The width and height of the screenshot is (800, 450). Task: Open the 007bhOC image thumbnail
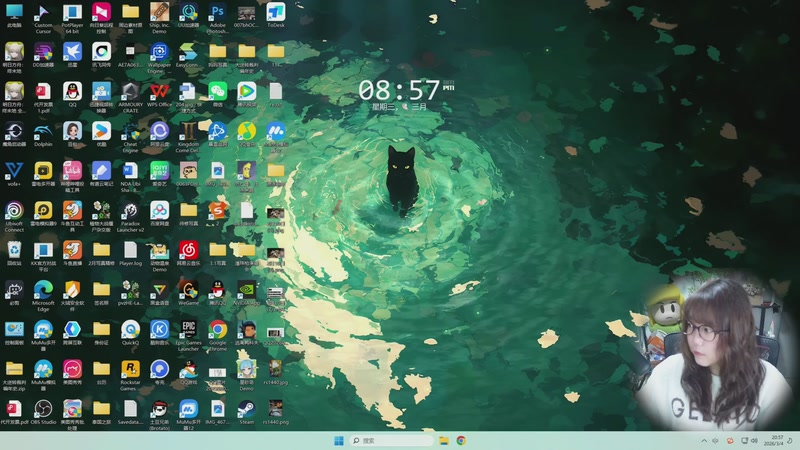[x=246, y=15]
